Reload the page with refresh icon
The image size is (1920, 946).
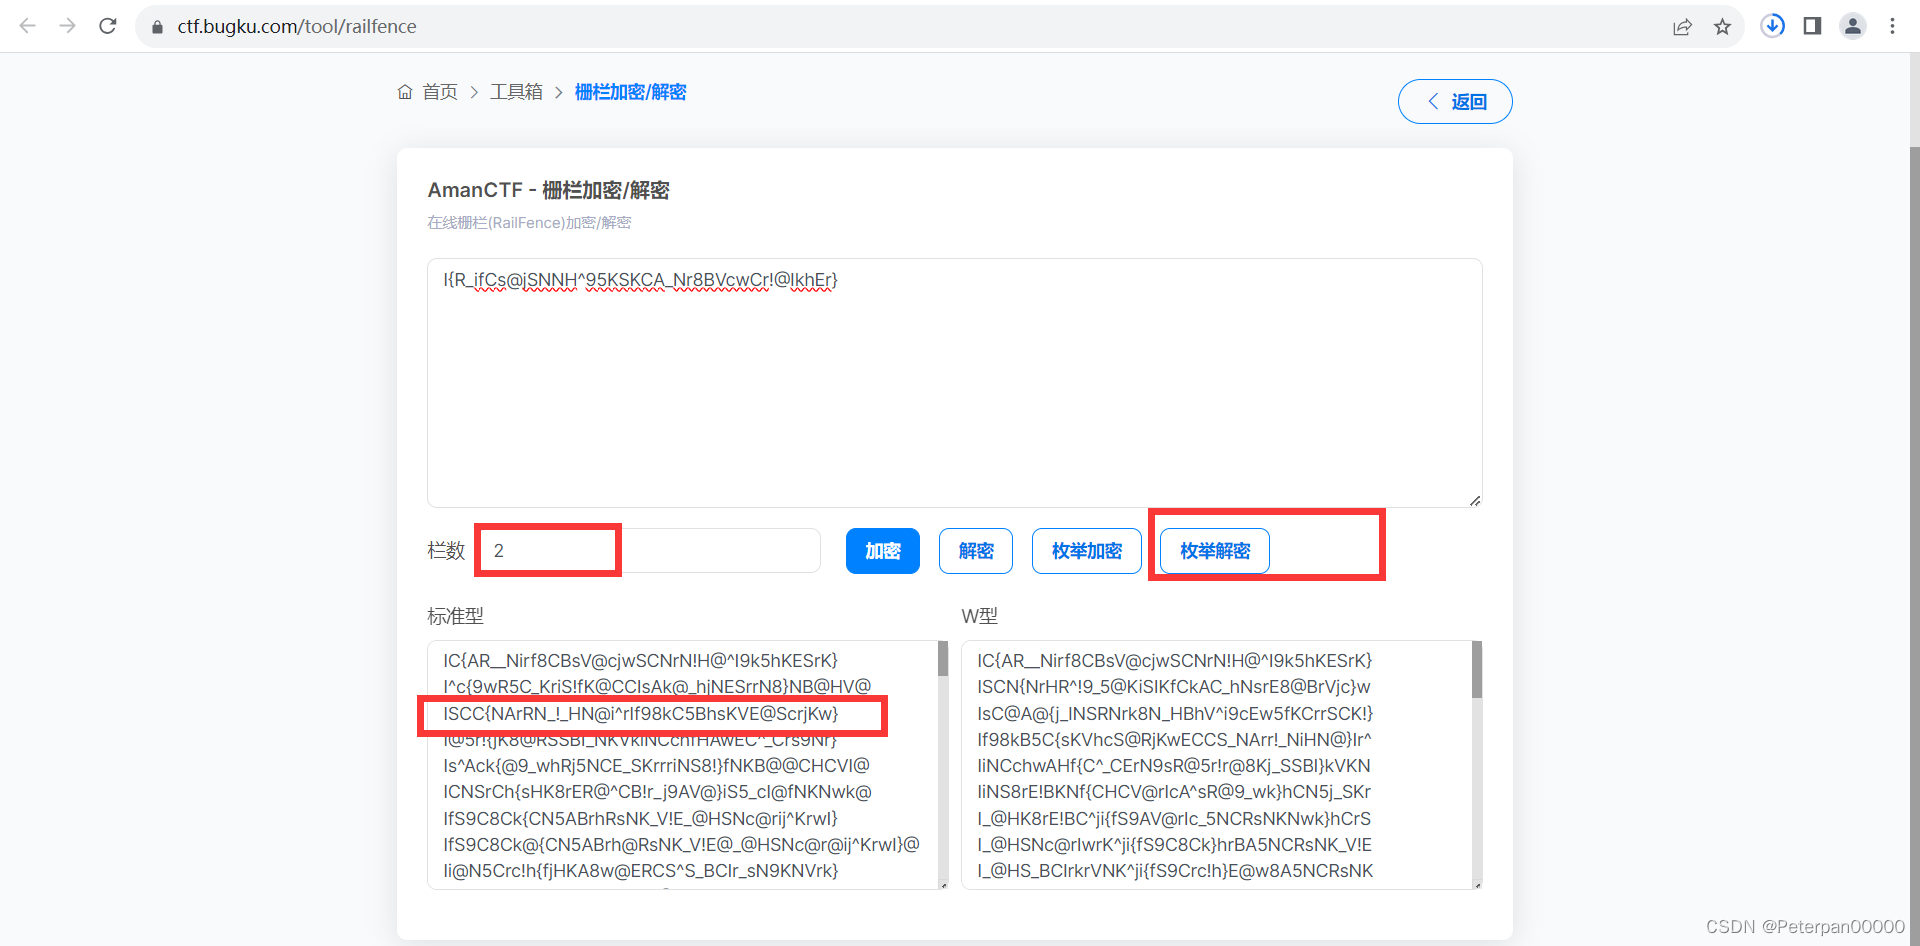click(108, 26)
